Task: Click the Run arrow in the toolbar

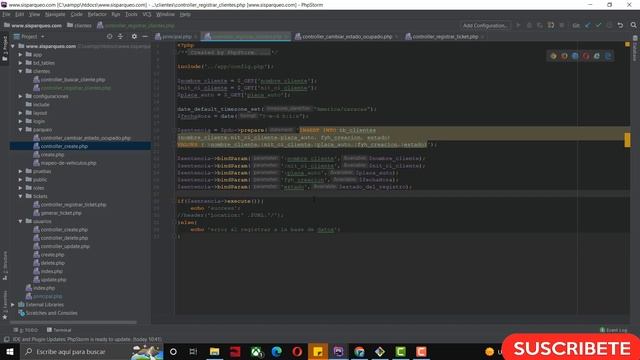Action: point(518,25)
